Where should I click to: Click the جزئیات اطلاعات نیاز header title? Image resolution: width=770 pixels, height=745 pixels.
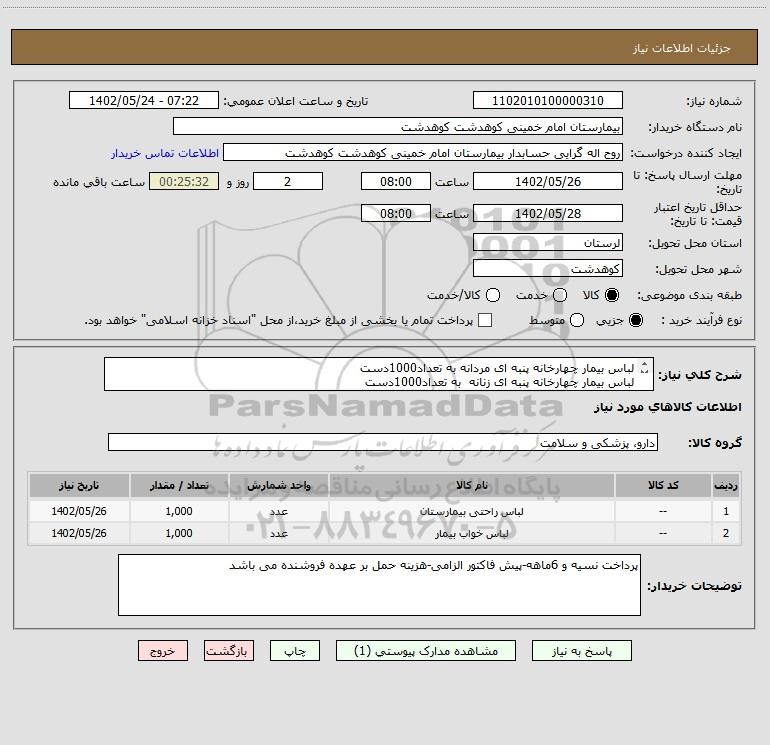682,48
